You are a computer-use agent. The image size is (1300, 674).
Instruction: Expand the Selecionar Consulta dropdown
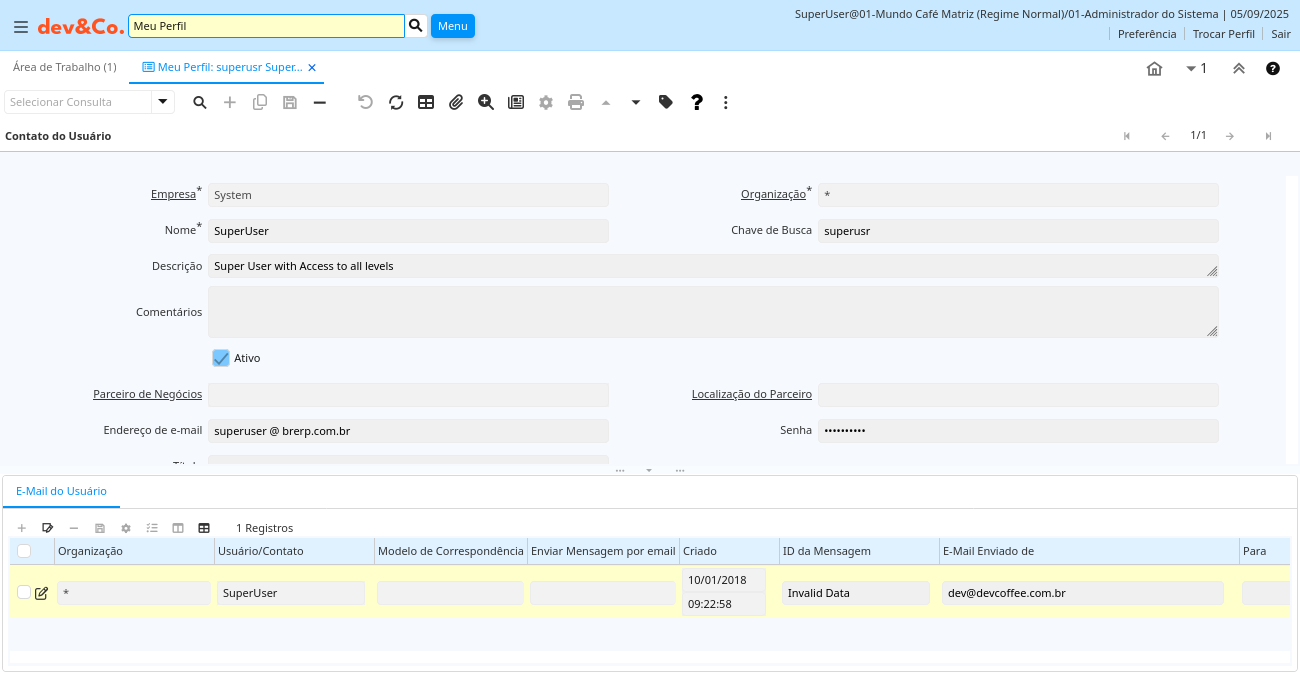(163, 102)
